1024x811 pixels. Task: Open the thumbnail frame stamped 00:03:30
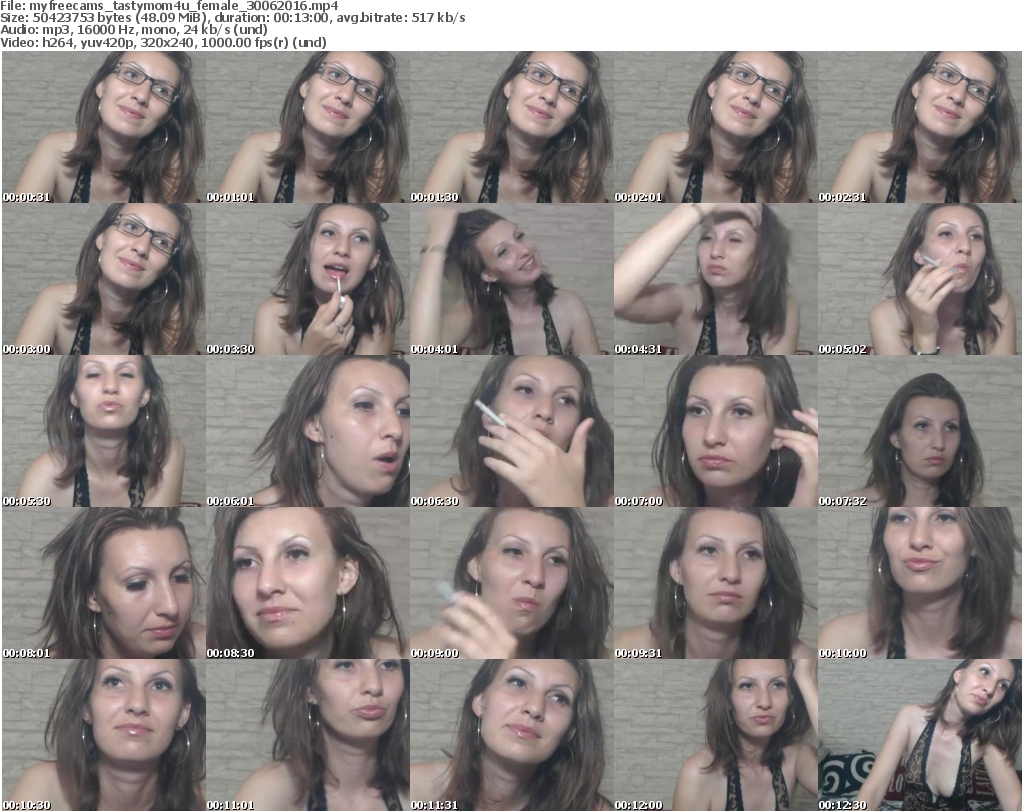click(x=308, y=279)
